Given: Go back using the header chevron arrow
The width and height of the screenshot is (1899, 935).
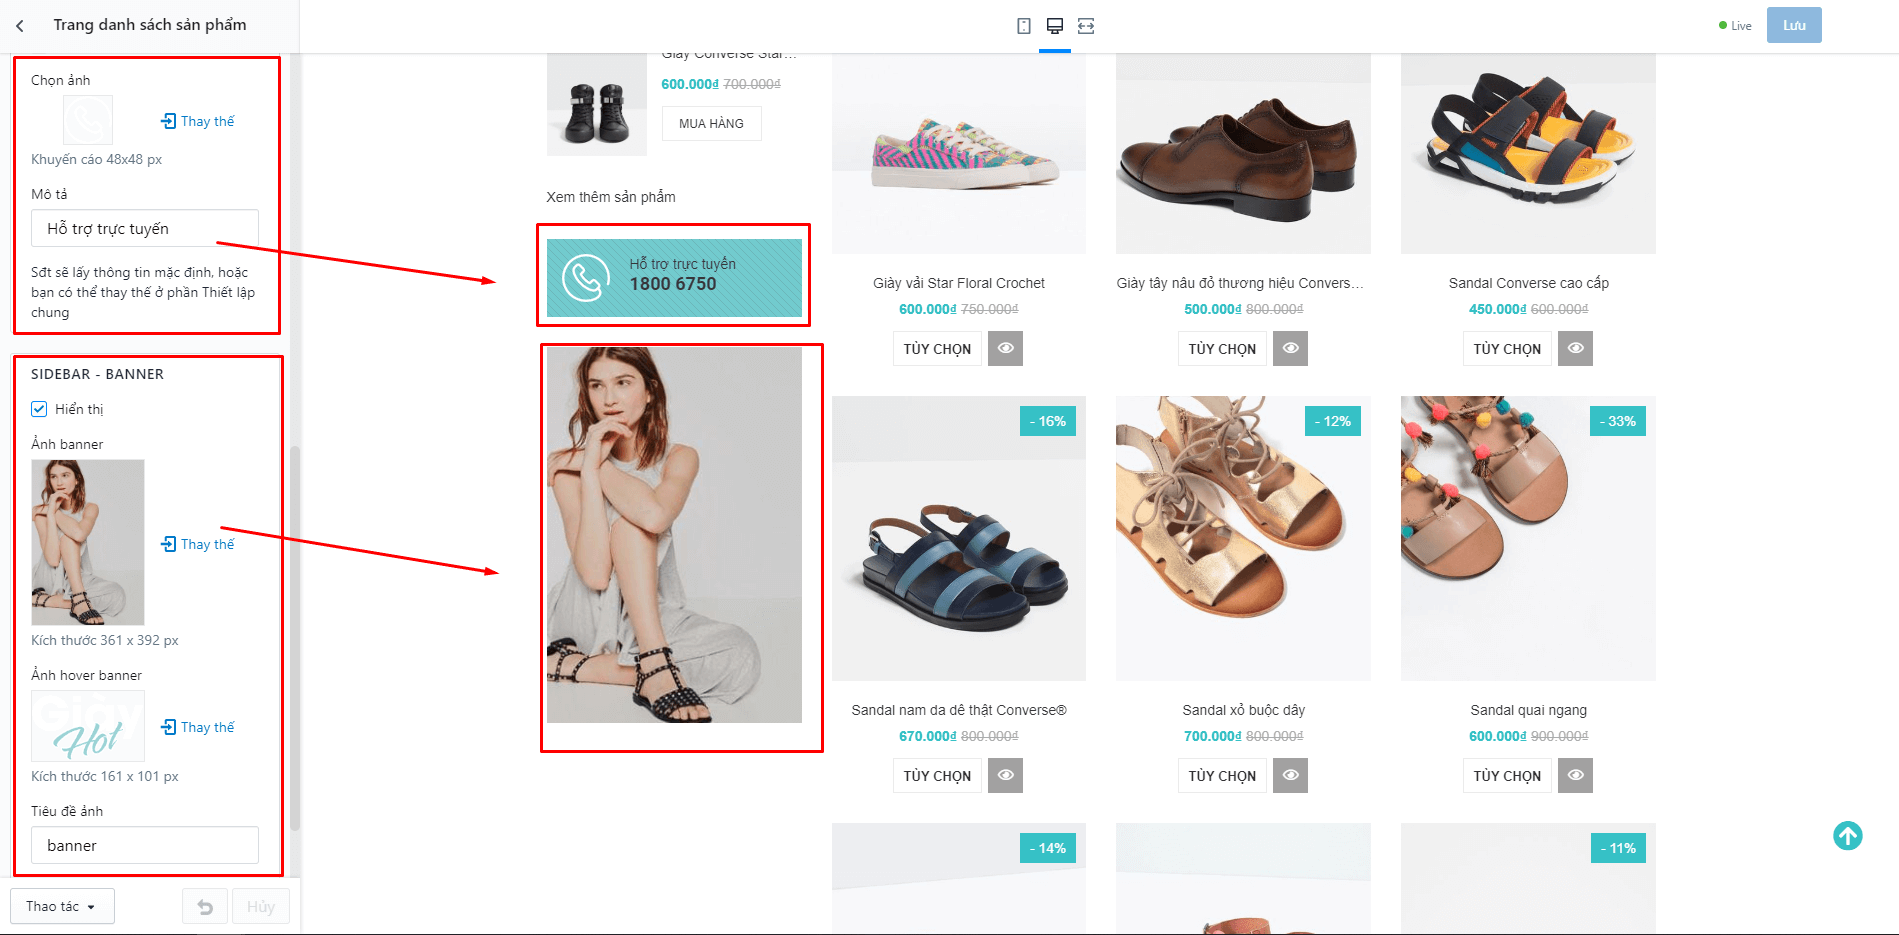Looking at the screenshot, I should coord(20,26).
